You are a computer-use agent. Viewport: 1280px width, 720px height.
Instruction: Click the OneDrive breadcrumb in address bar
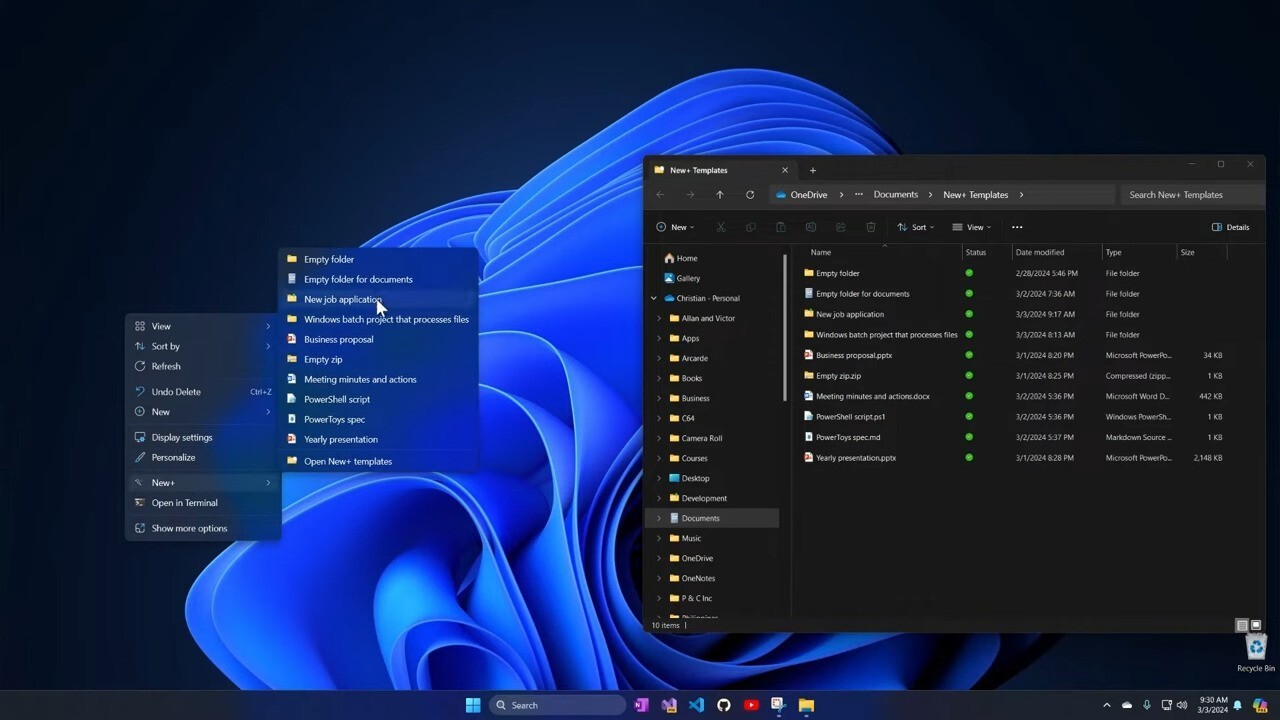point(808,195)
